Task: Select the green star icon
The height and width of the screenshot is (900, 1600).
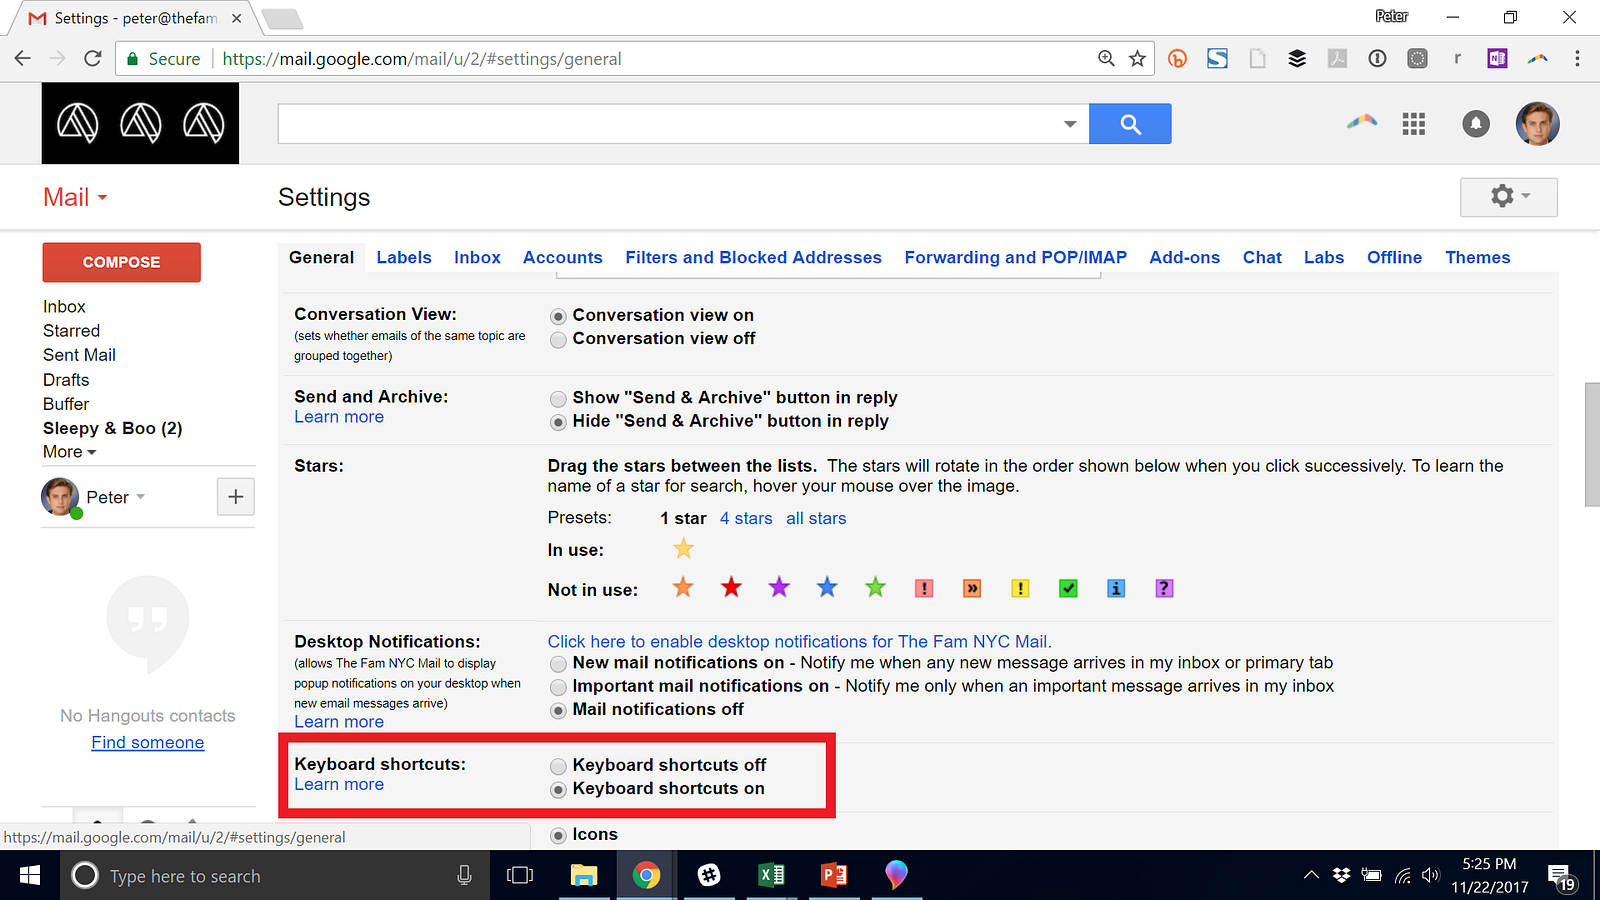Action: click(x=875, y=587)
